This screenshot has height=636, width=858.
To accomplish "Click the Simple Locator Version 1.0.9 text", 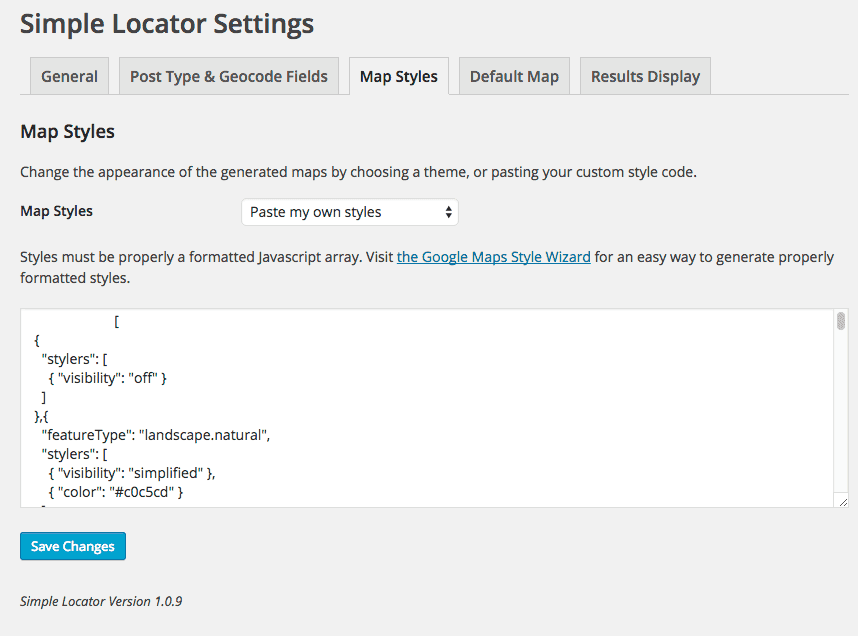I will pos(101,601).
